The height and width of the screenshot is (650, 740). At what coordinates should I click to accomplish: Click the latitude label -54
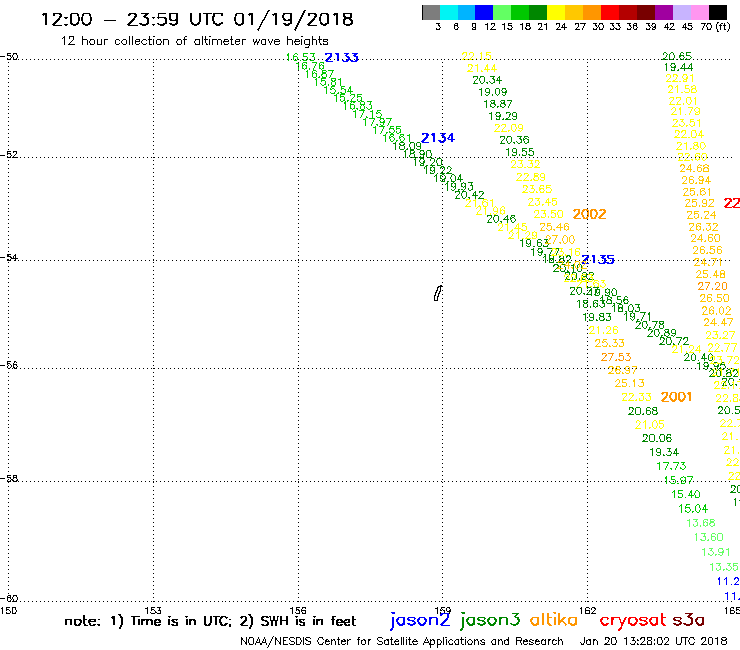tap(9, 258)
